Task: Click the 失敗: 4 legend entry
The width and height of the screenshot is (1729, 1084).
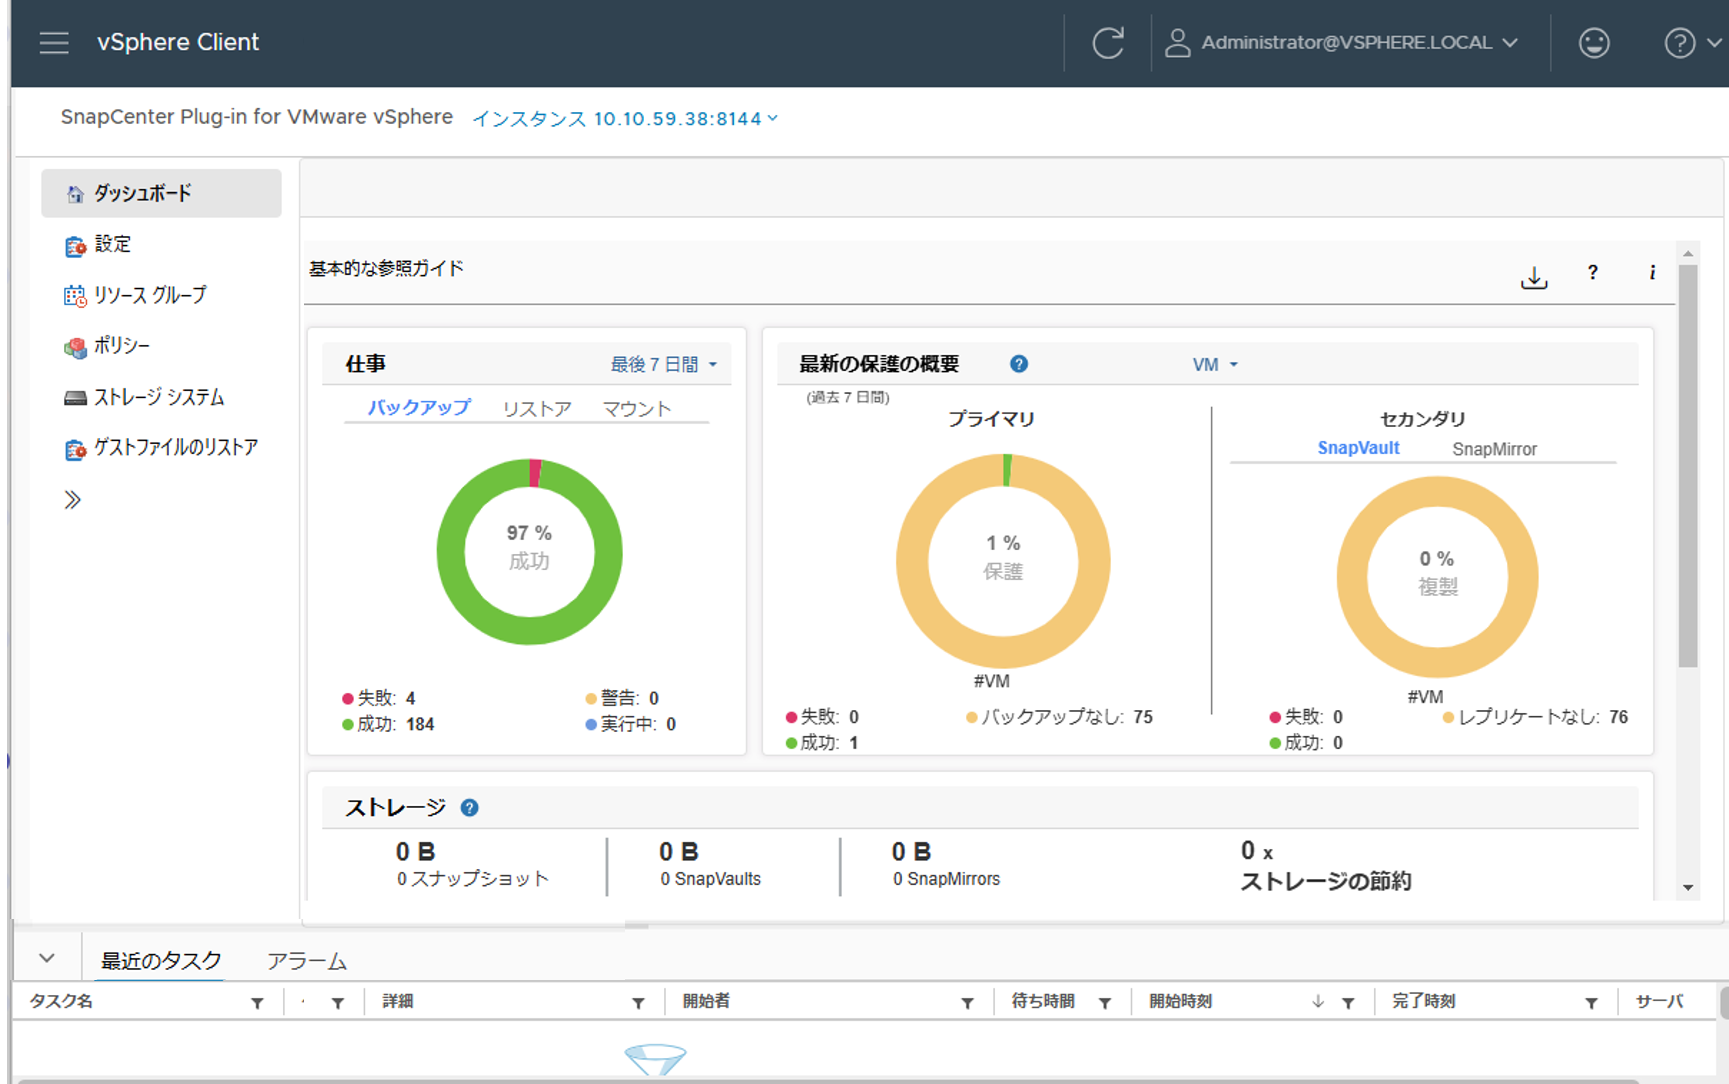Action: [x=378, y=698]
